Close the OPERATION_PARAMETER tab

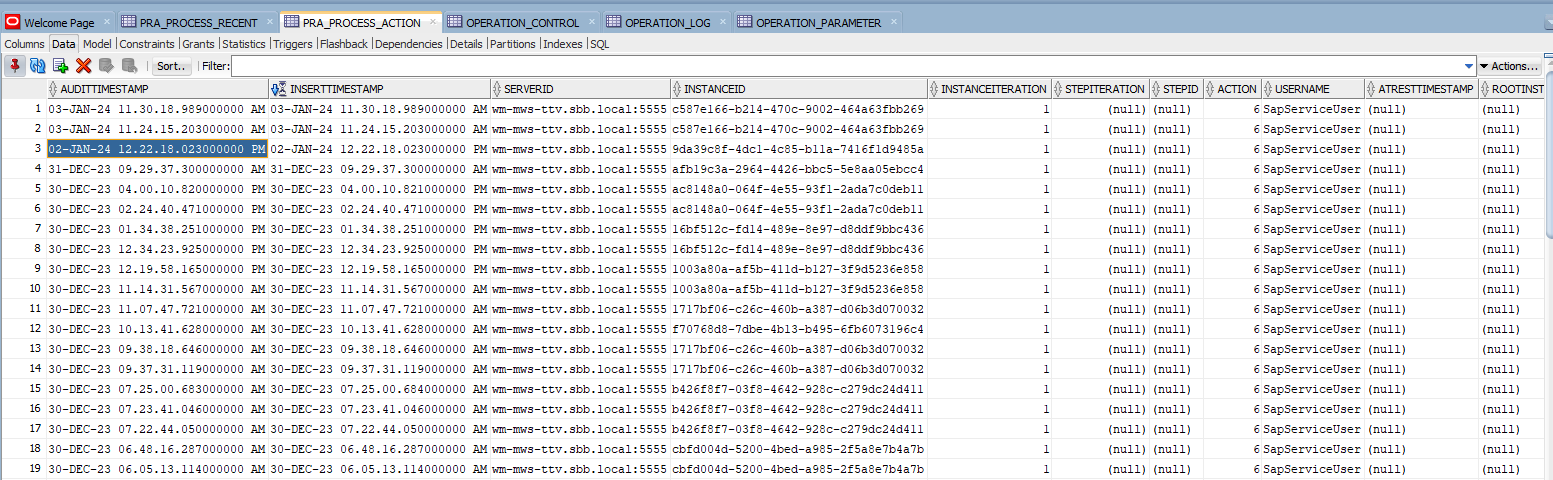(x=893, y=22)
